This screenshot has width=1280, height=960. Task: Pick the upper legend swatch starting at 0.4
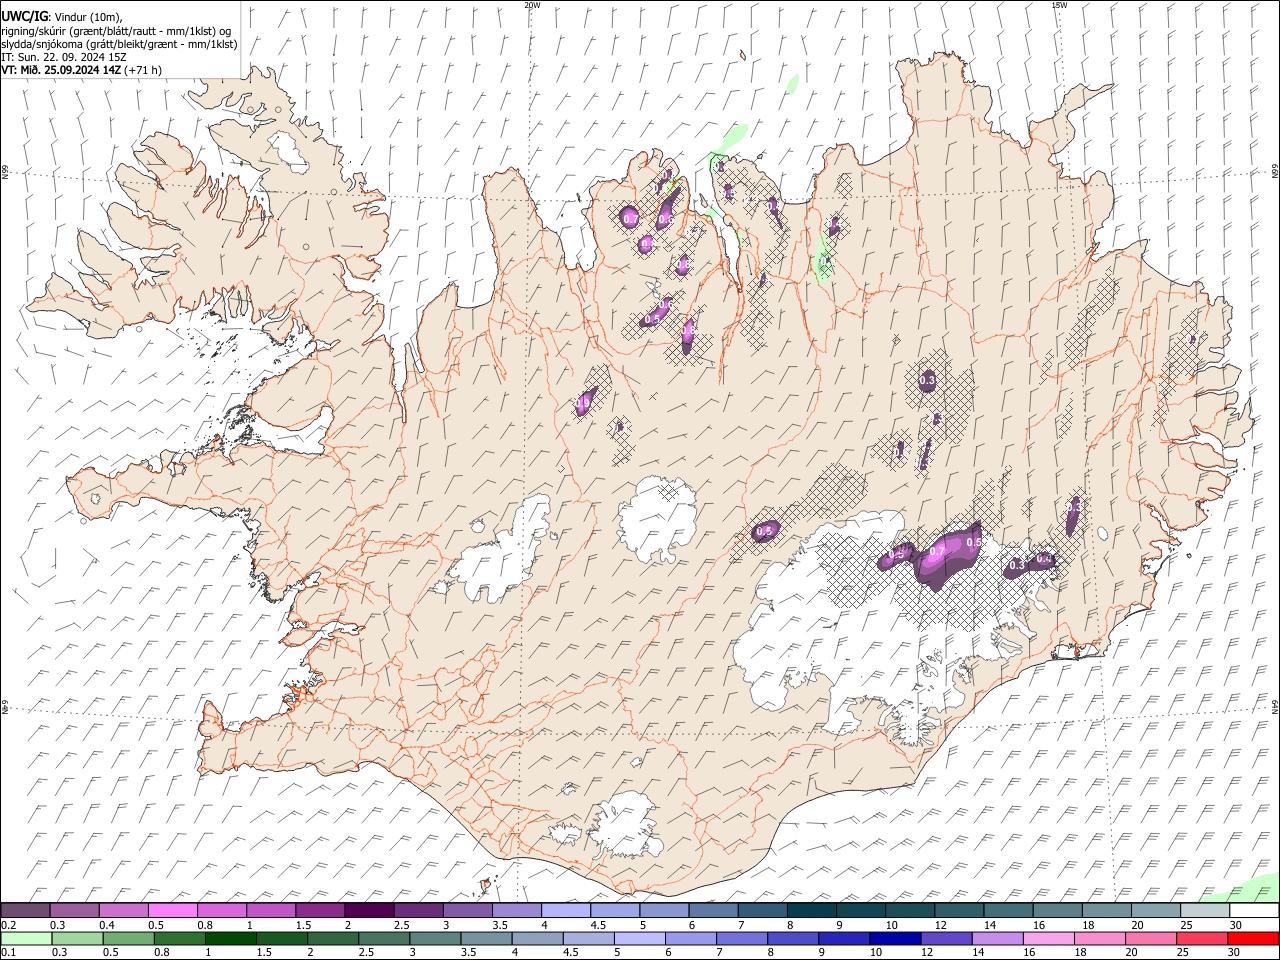point(124,910)
